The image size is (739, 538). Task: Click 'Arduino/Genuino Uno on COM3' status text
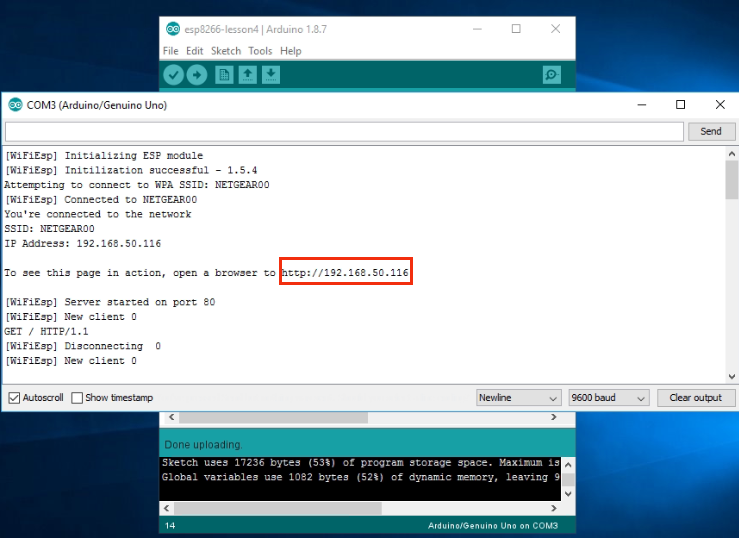(493, 526)
